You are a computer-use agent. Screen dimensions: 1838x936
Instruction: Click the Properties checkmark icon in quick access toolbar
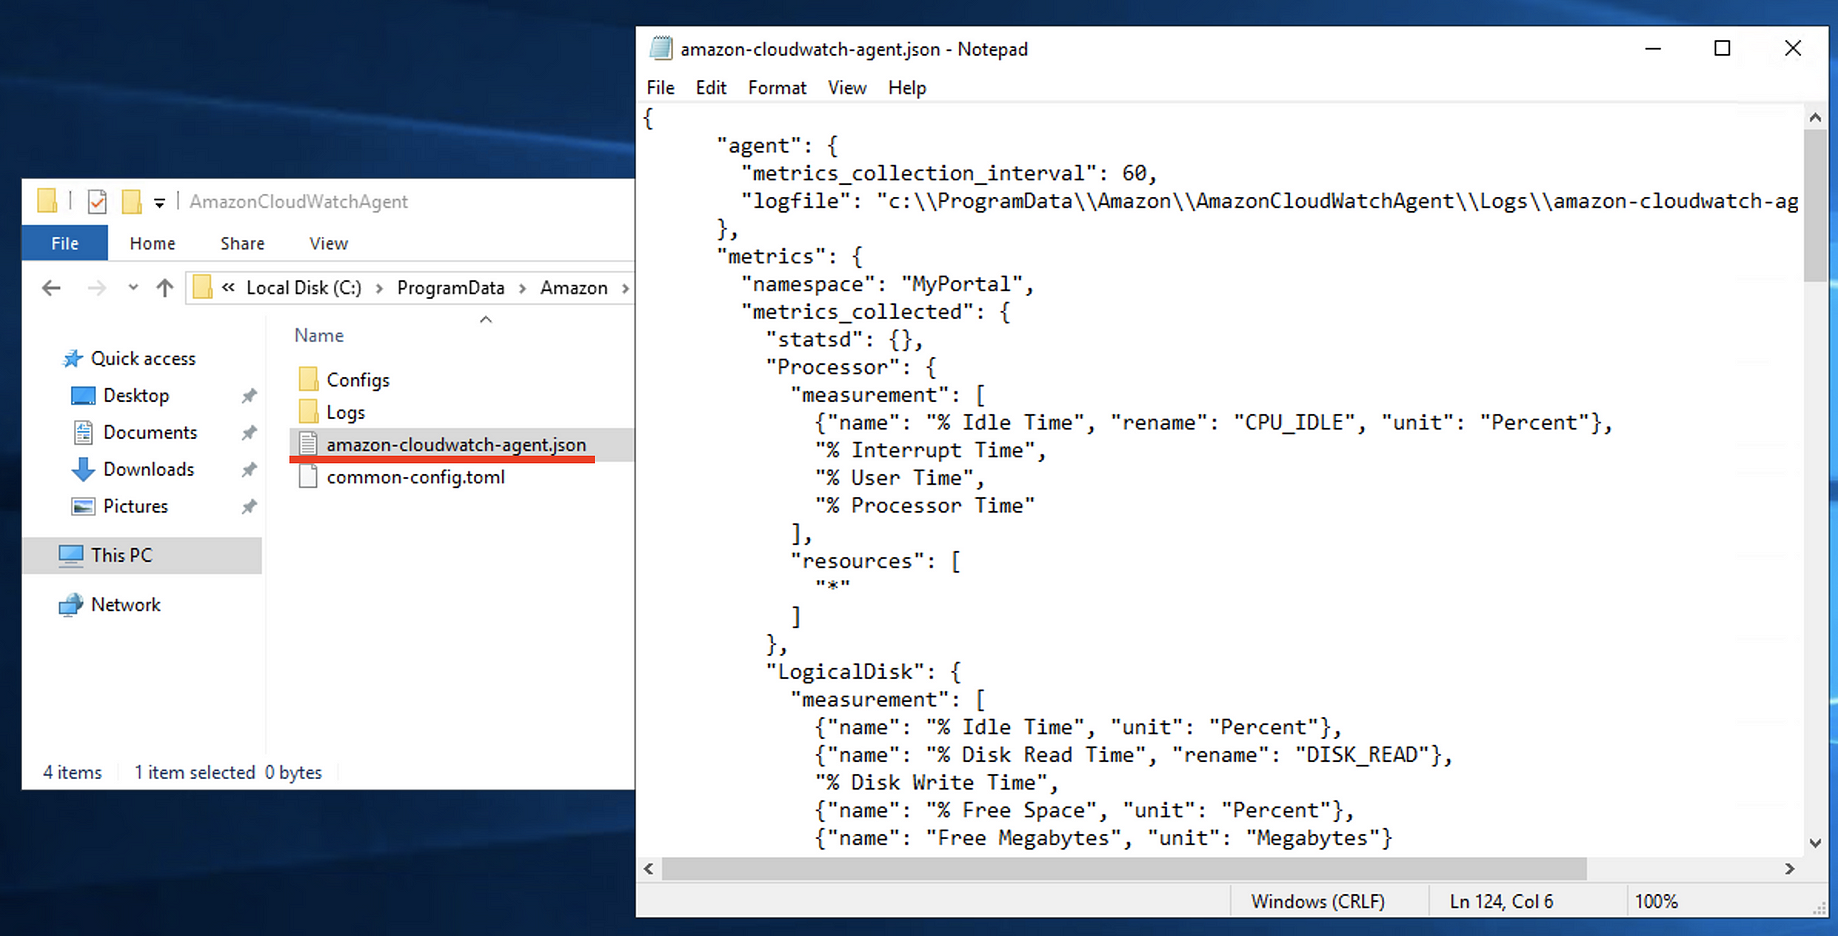tap(97, 202)
